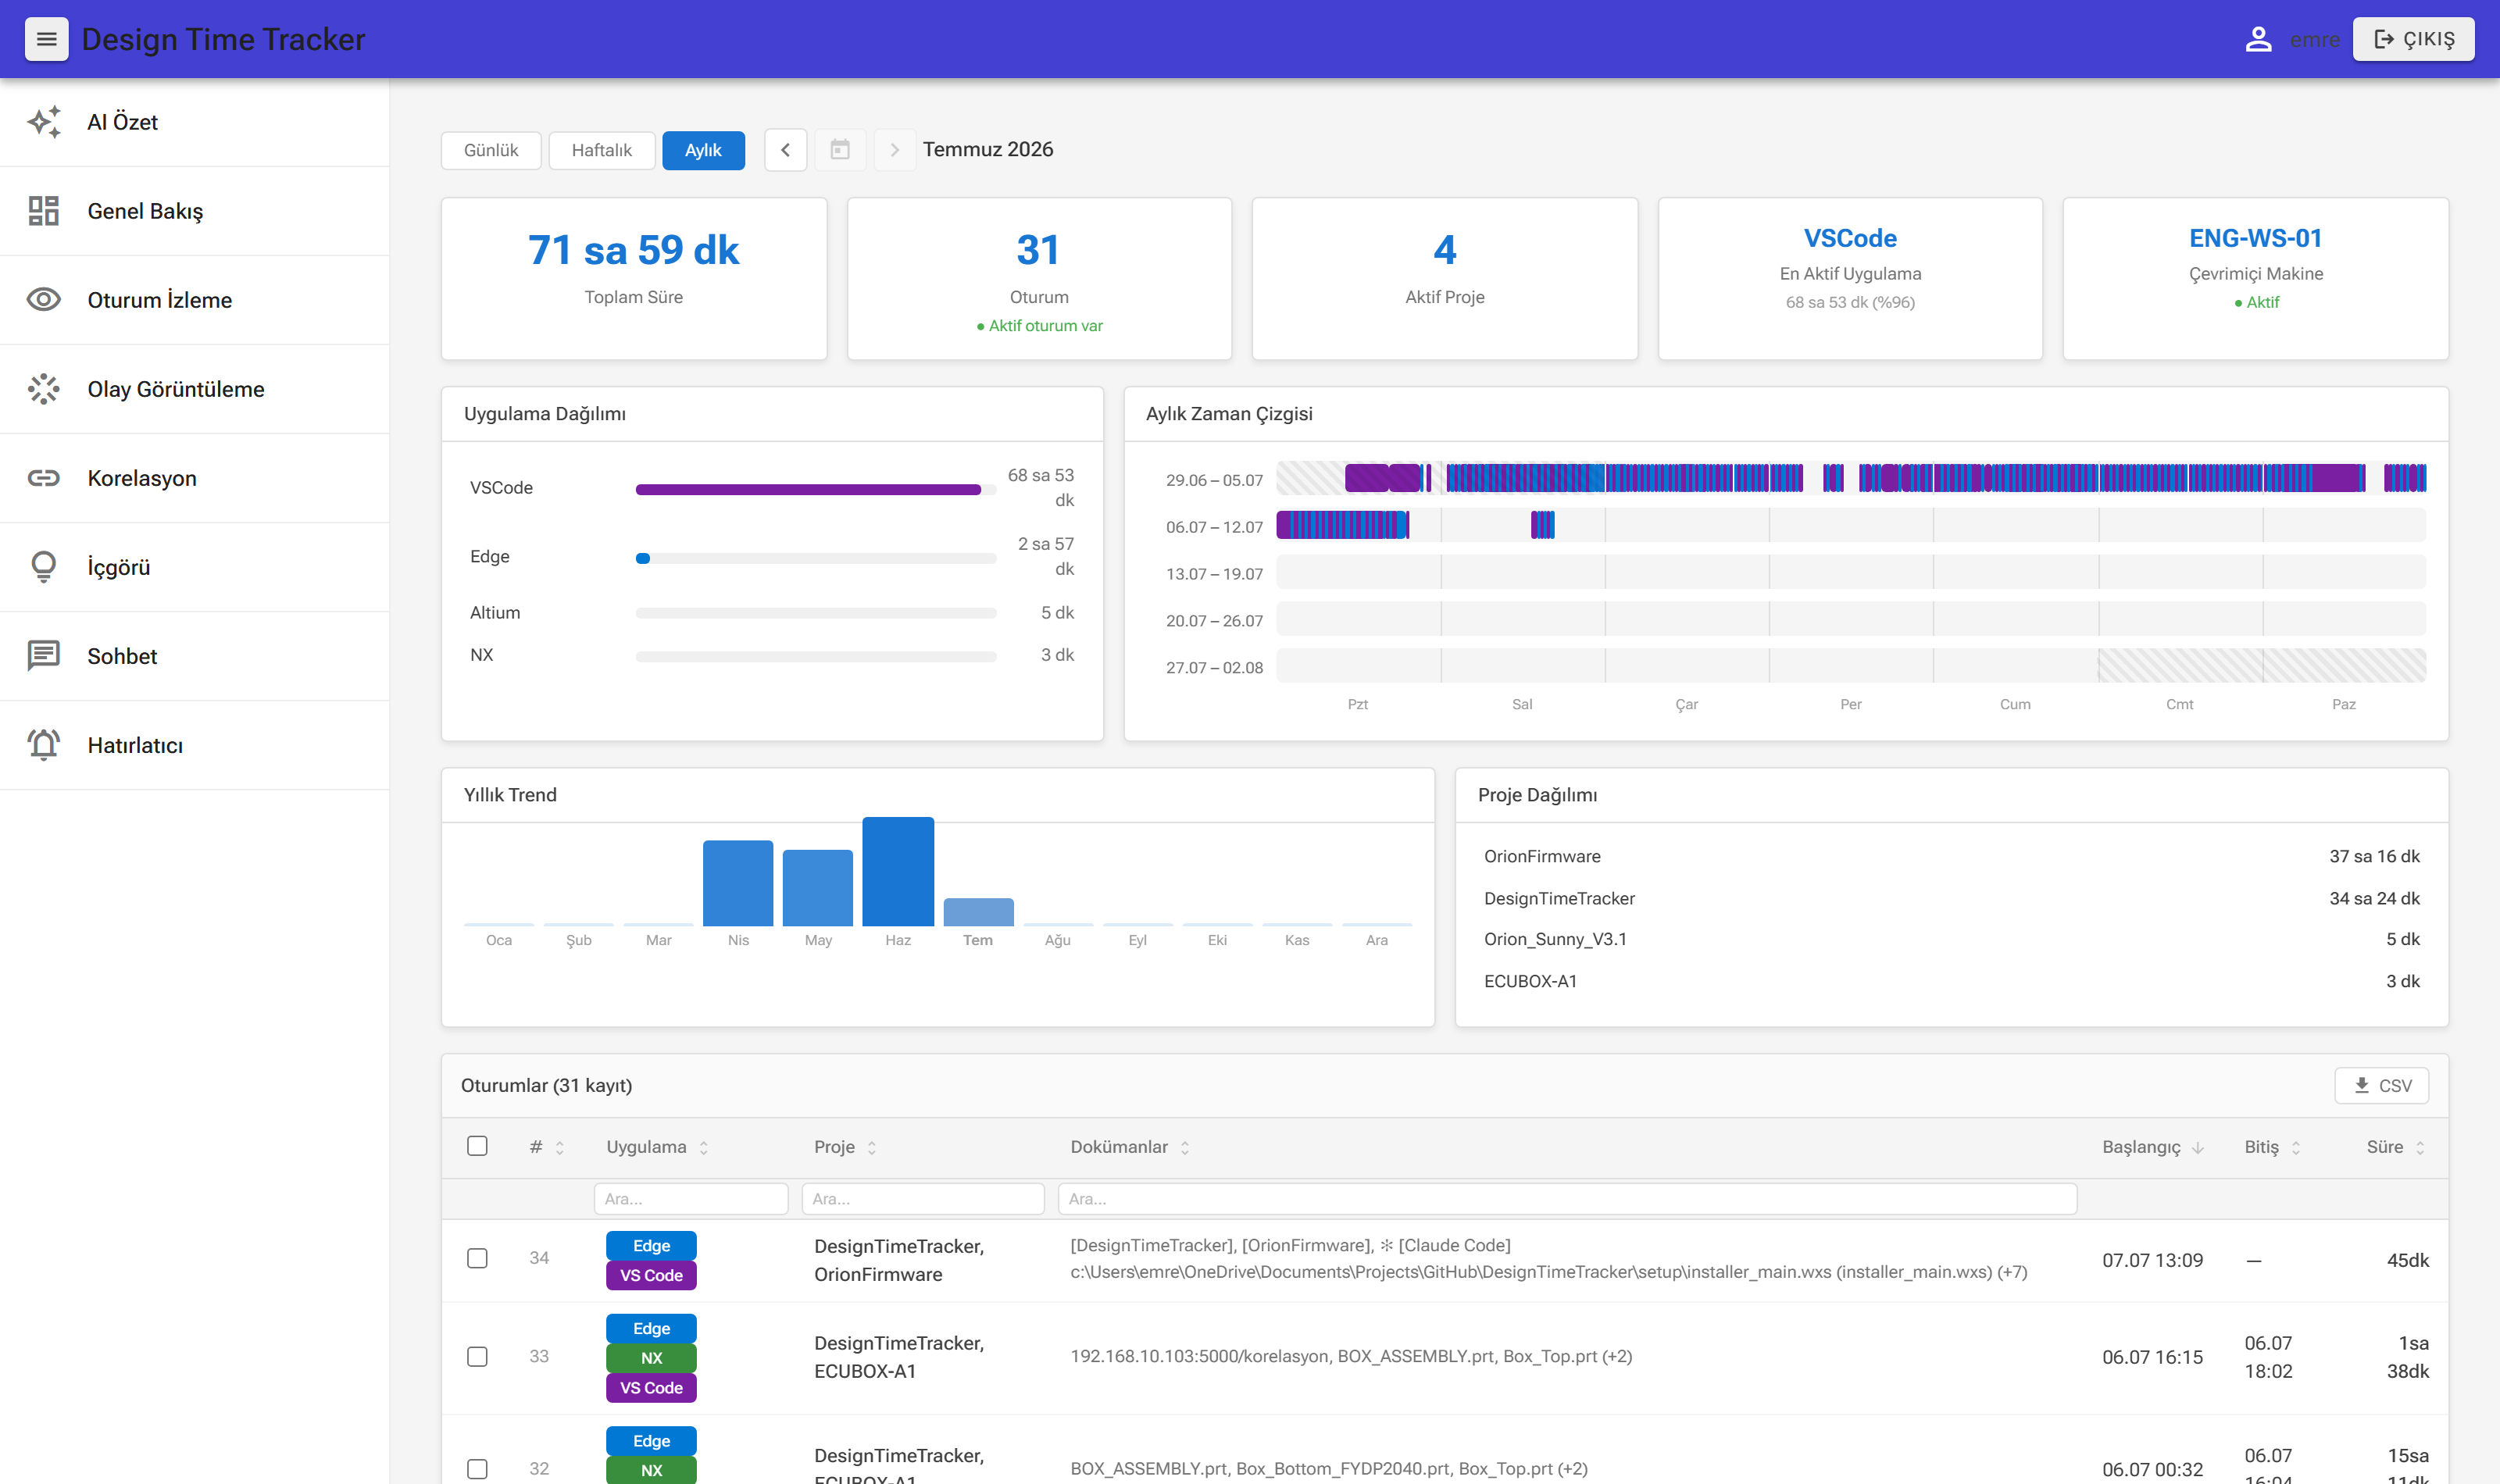Switch to Haftalık view

[x=602, y=150]
